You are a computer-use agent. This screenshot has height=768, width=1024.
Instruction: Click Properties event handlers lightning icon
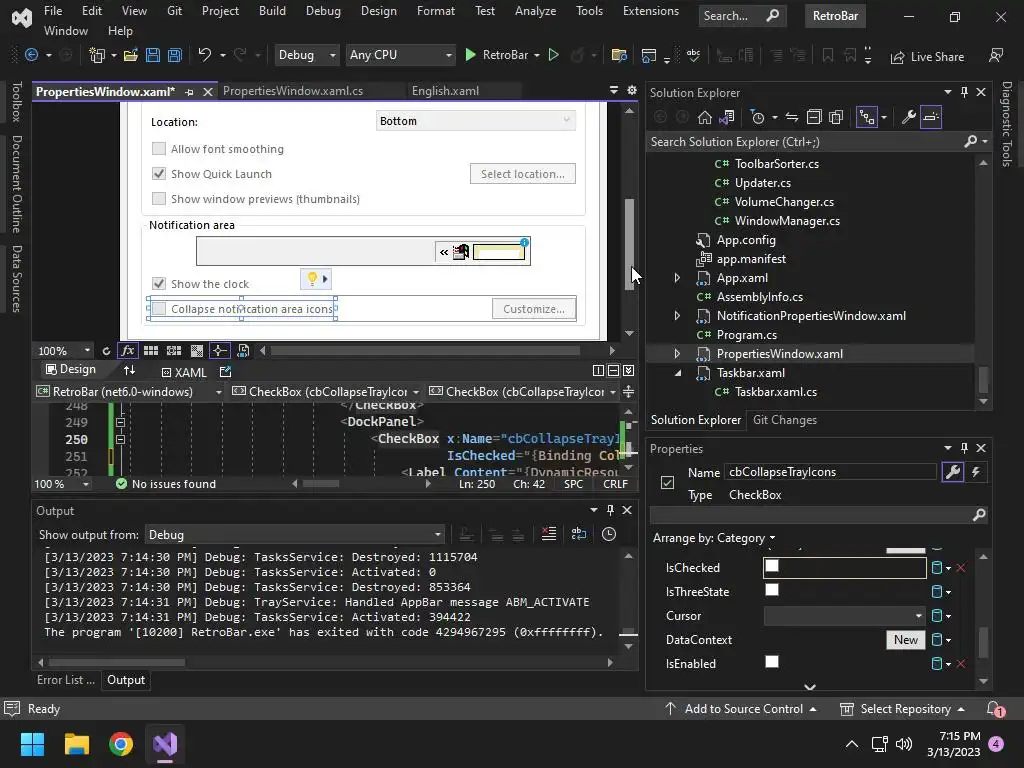976,472
